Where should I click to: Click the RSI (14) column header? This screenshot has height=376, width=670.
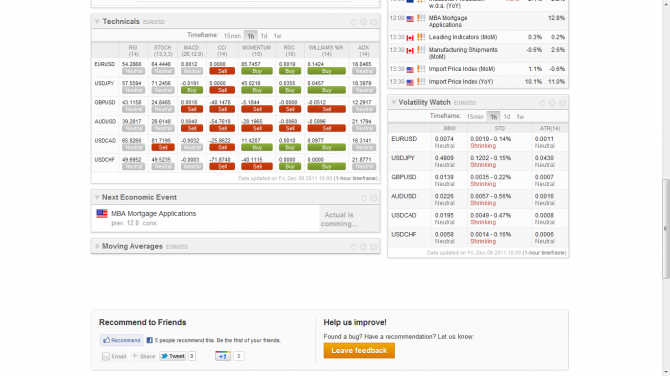coord(134,51)
